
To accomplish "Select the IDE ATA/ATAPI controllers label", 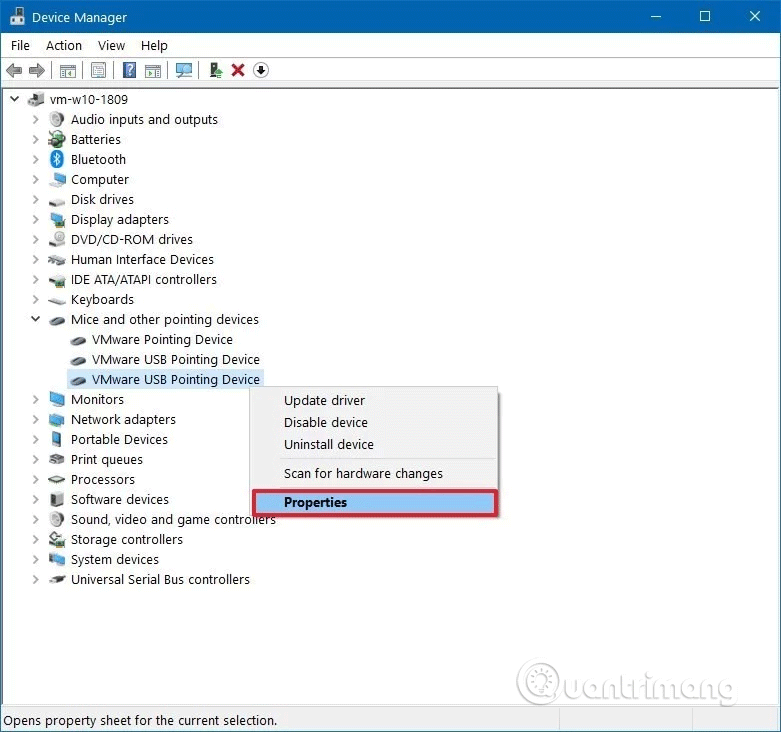I will pos(143,279).
